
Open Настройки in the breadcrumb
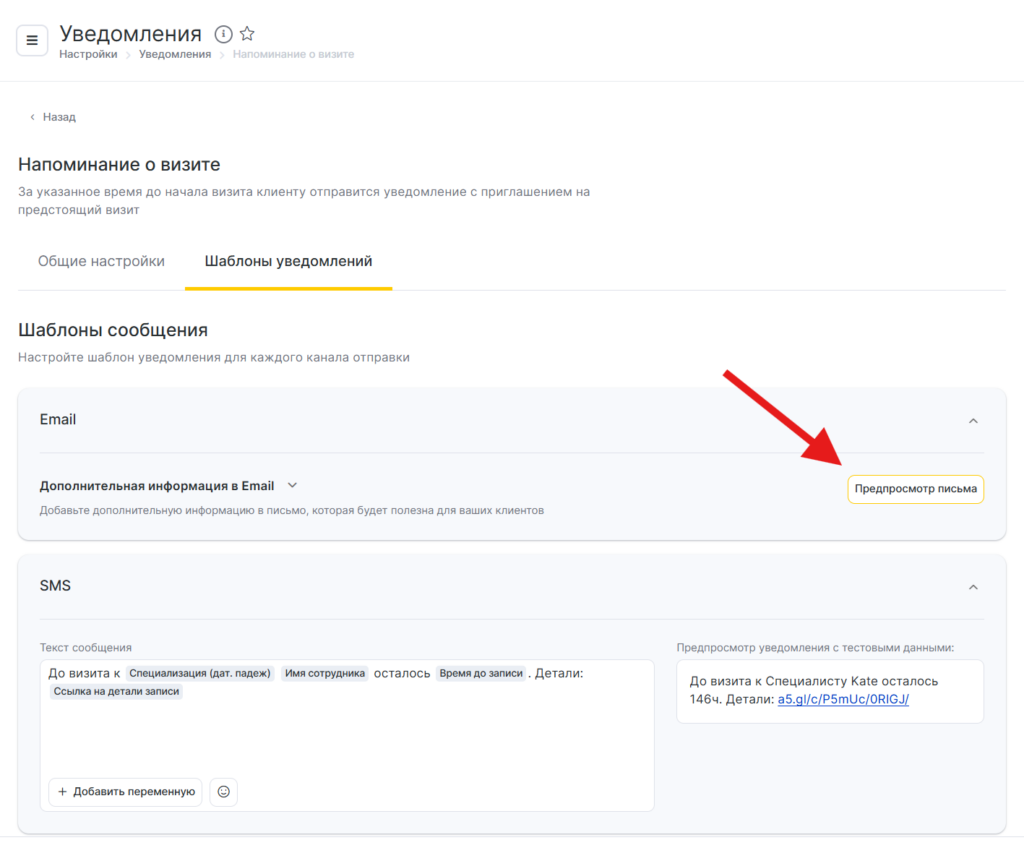88,54
